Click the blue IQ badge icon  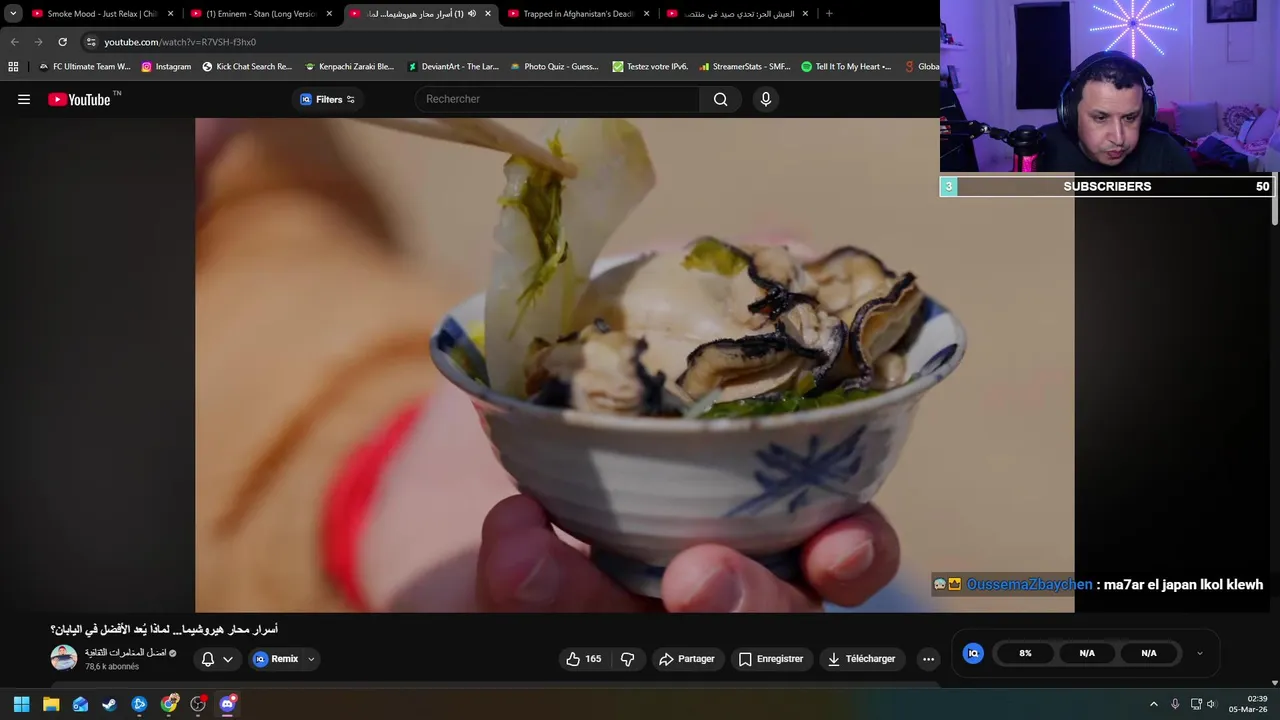(973, 653)
